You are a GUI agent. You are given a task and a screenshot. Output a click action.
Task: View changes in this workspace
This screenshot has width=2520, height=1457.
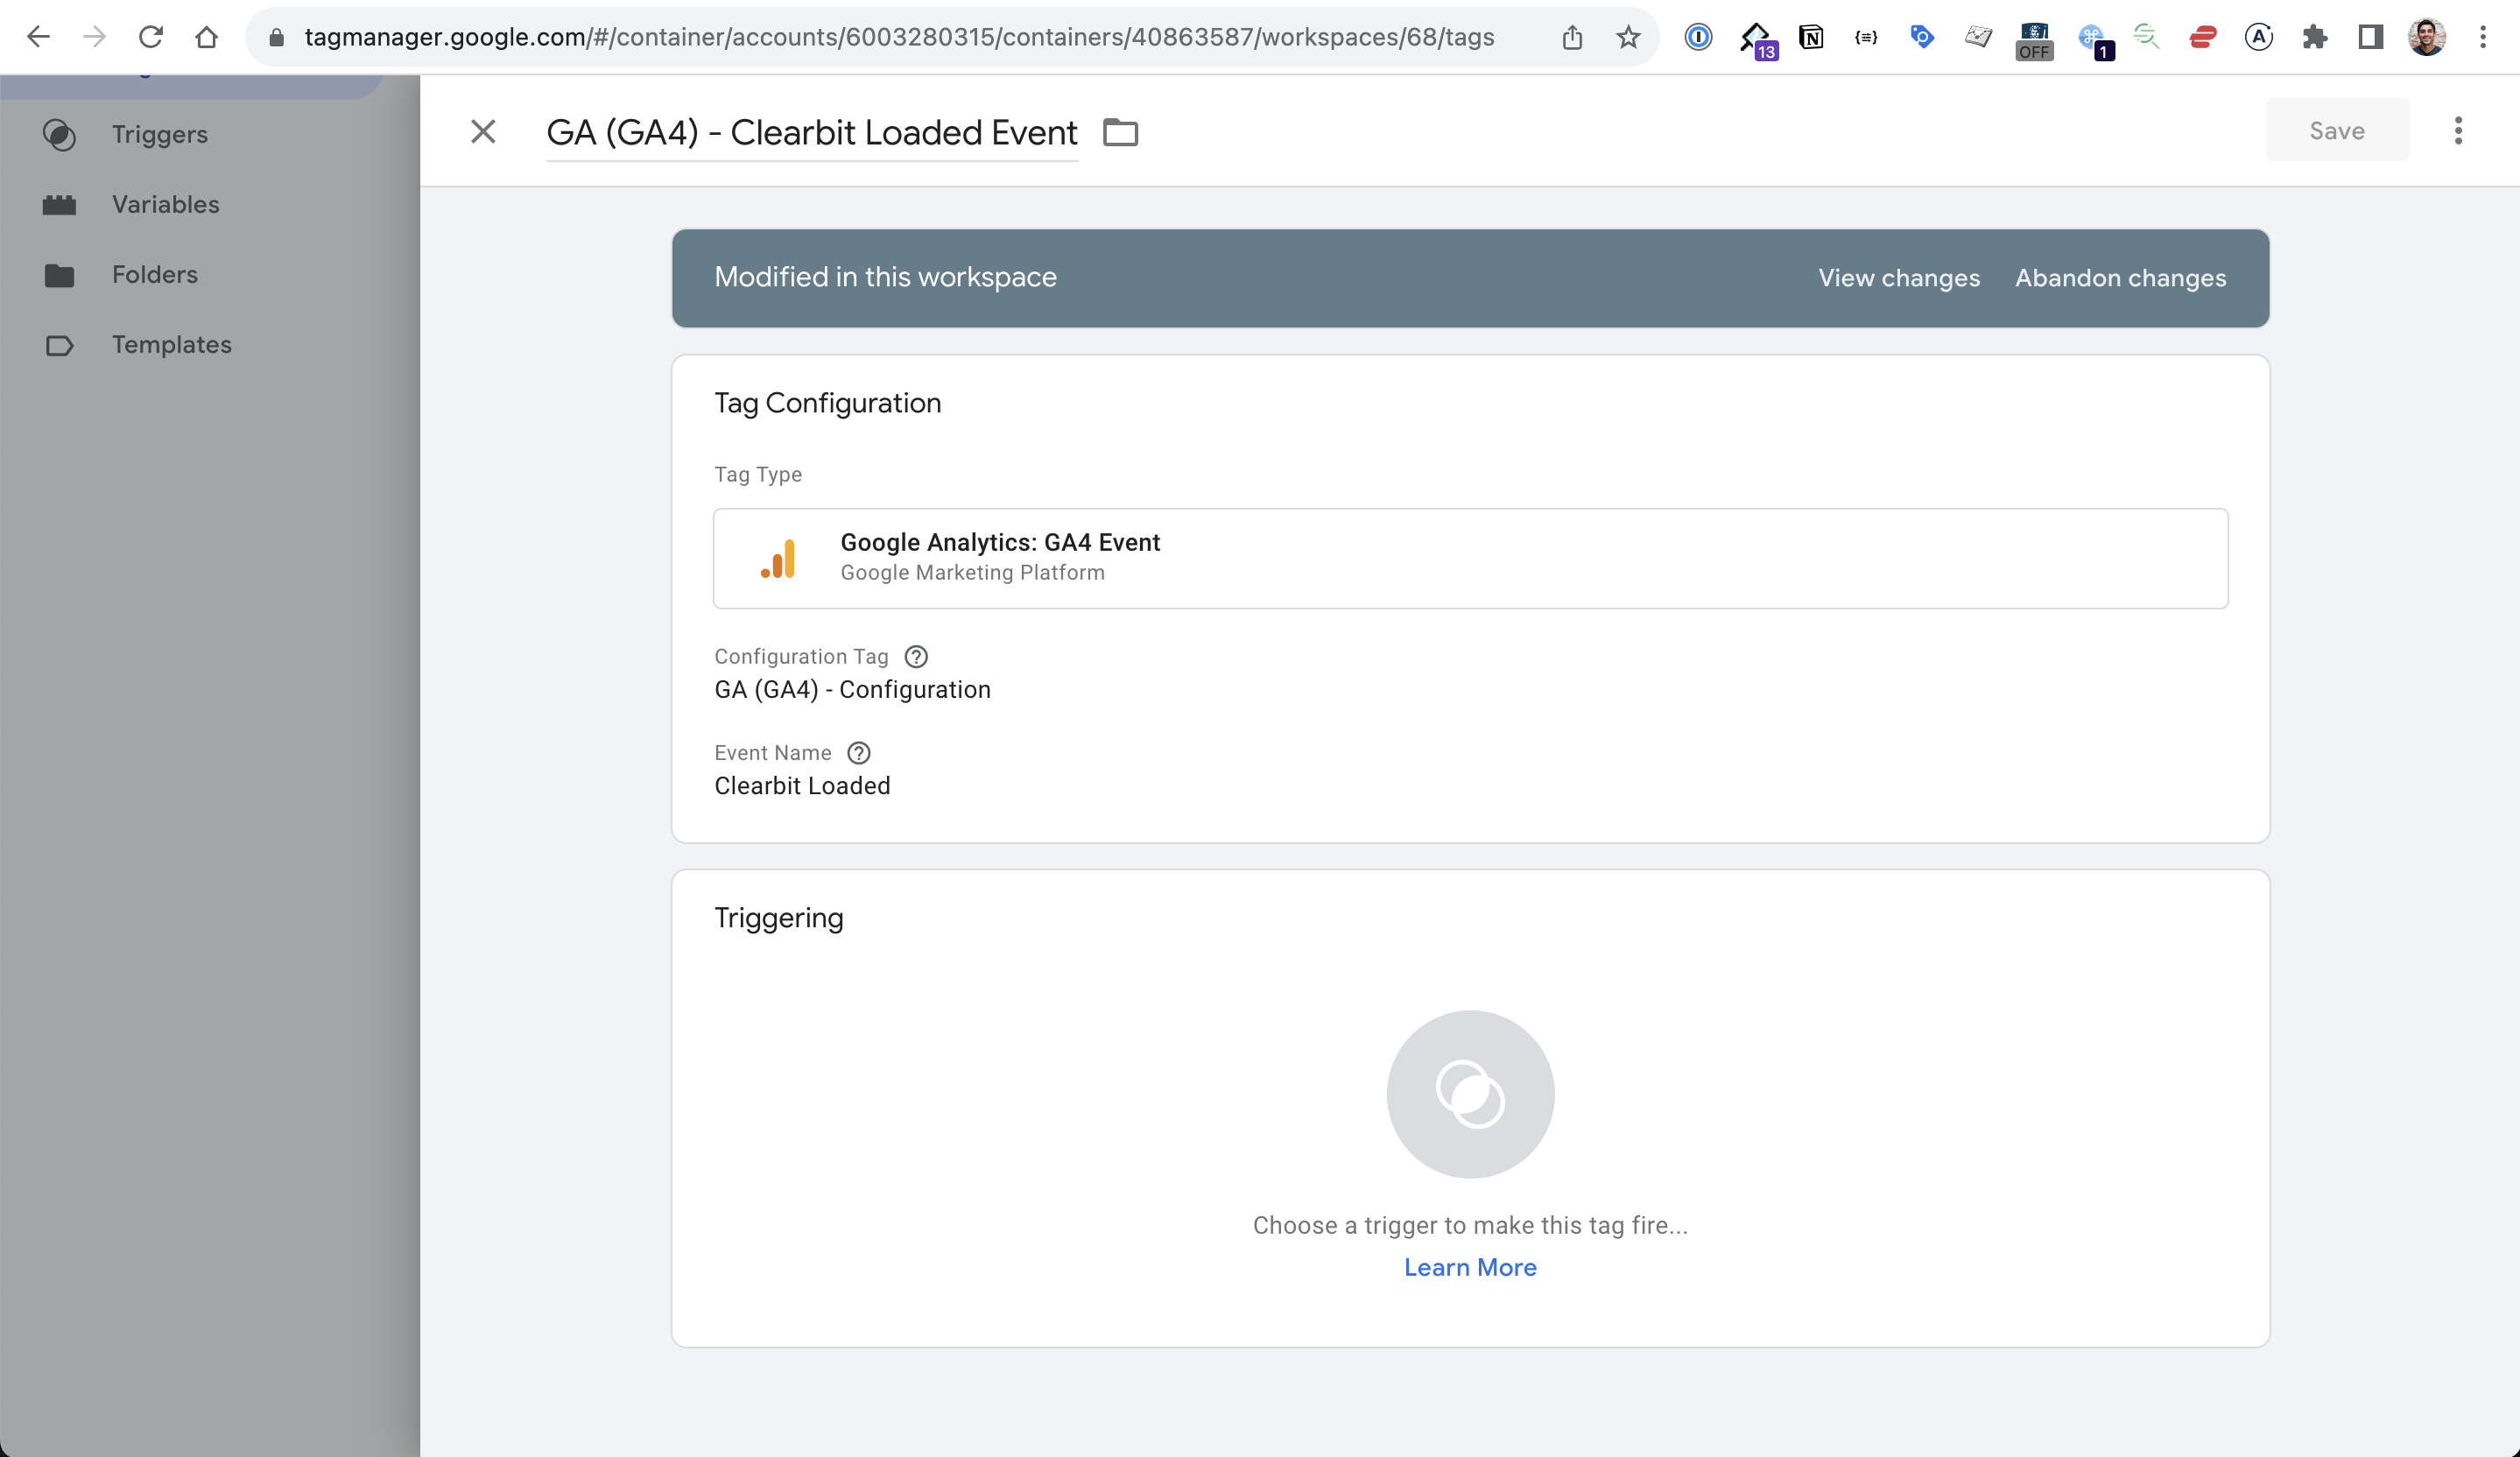coord(1898,278)
